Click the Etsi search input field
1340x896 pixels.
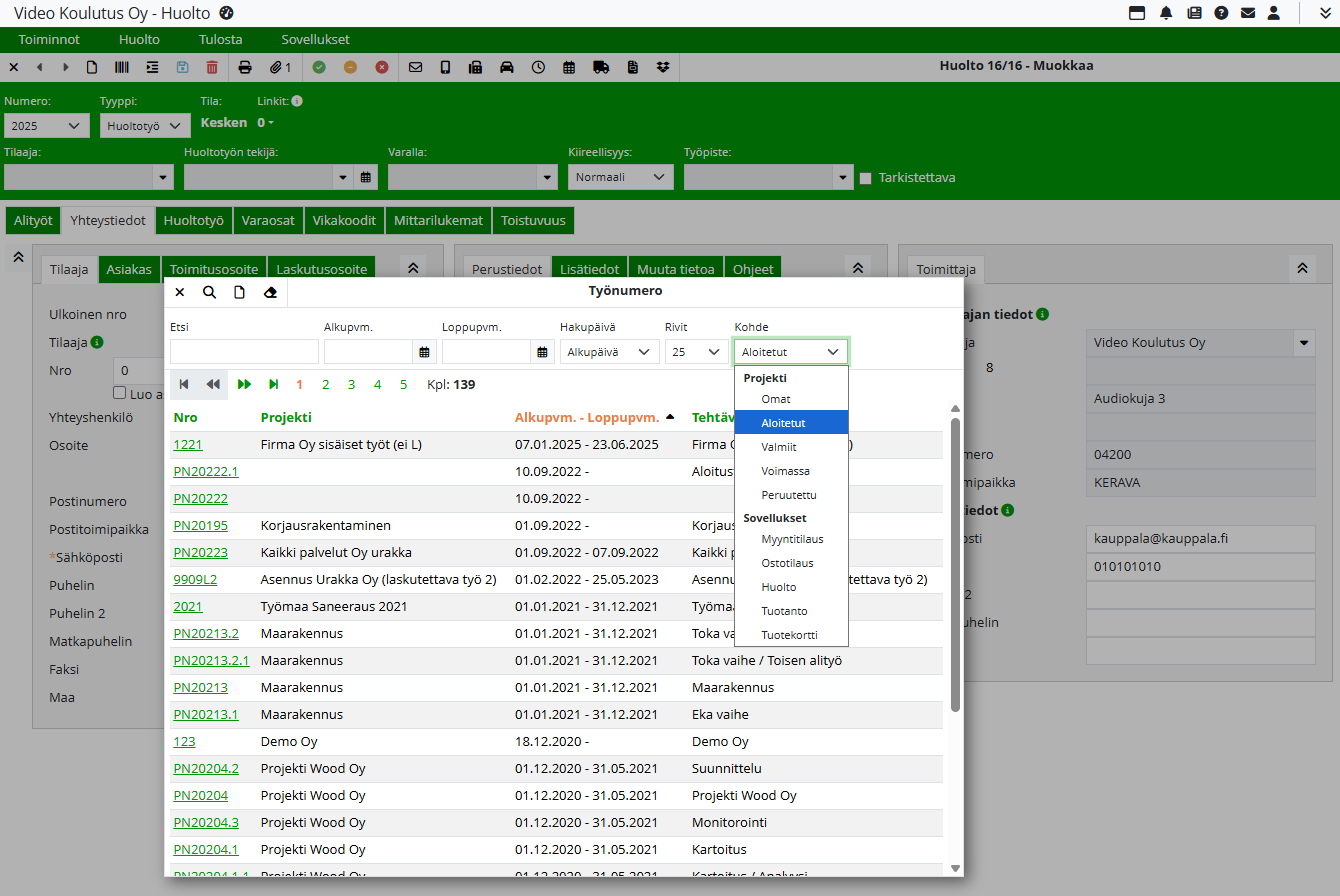pos(244,352)
